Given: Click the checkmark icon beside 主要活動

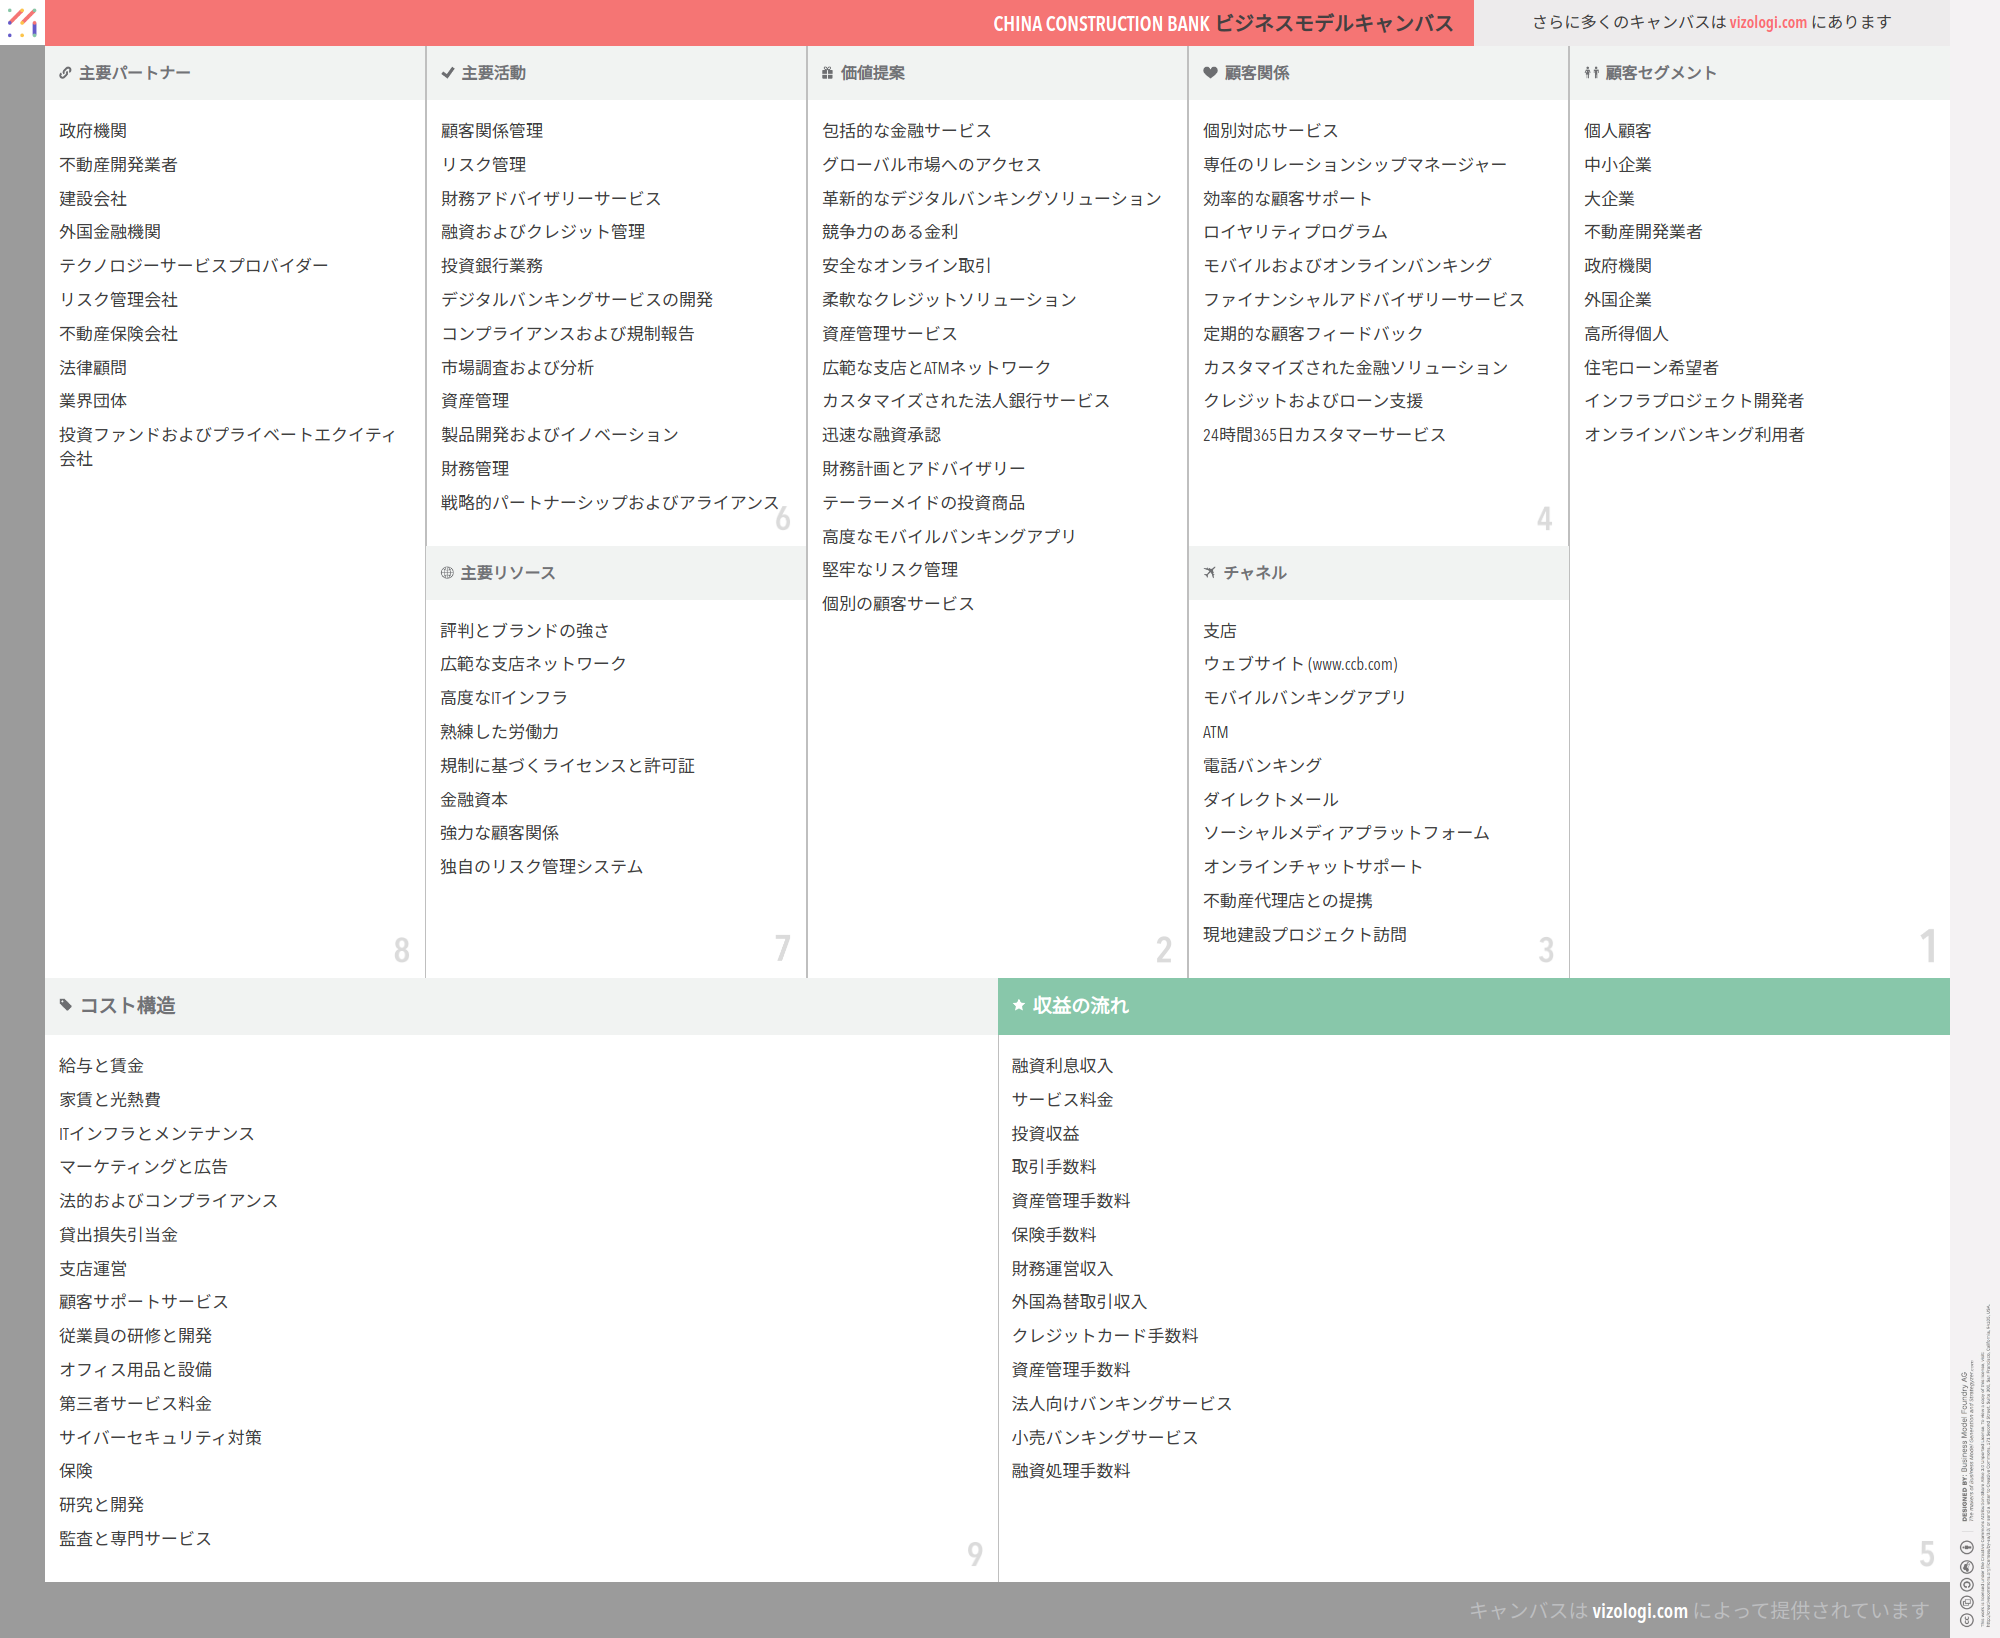Looking at the screenshot, I should pyautogui.click(x=447, y=73).
